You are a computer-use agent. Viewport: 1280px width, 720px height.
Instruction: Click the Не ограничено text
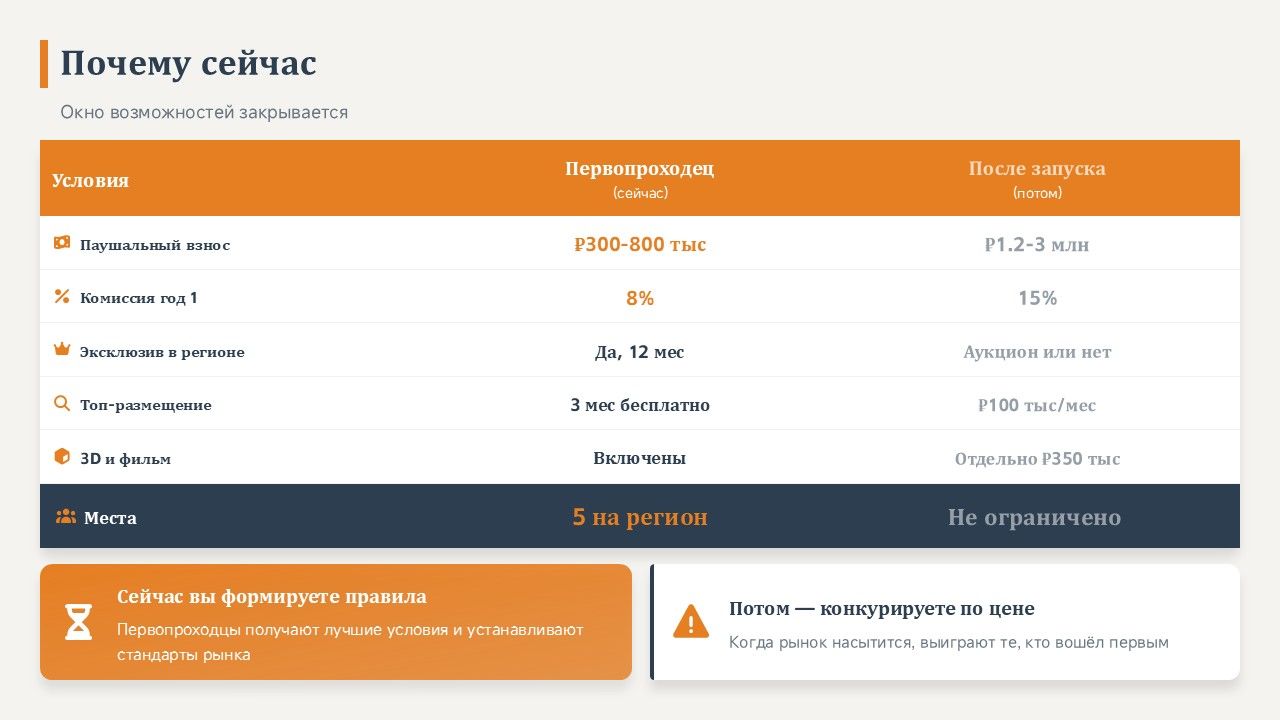point(1034,517)
